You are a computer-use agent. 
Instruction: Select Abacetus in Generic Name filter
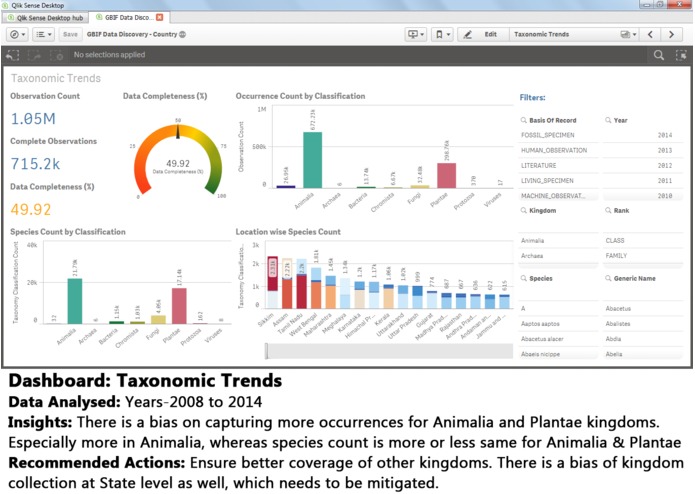[x=643, y=308]
